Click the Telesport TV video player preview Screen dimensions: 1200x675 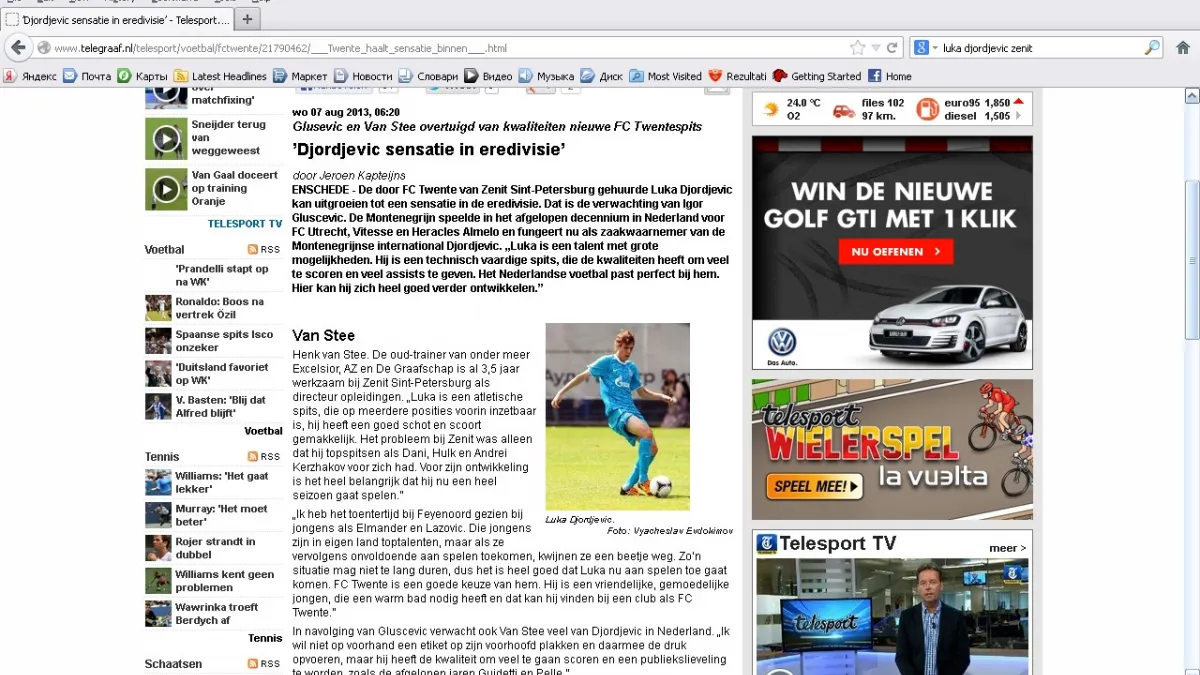tap(892, 617)
